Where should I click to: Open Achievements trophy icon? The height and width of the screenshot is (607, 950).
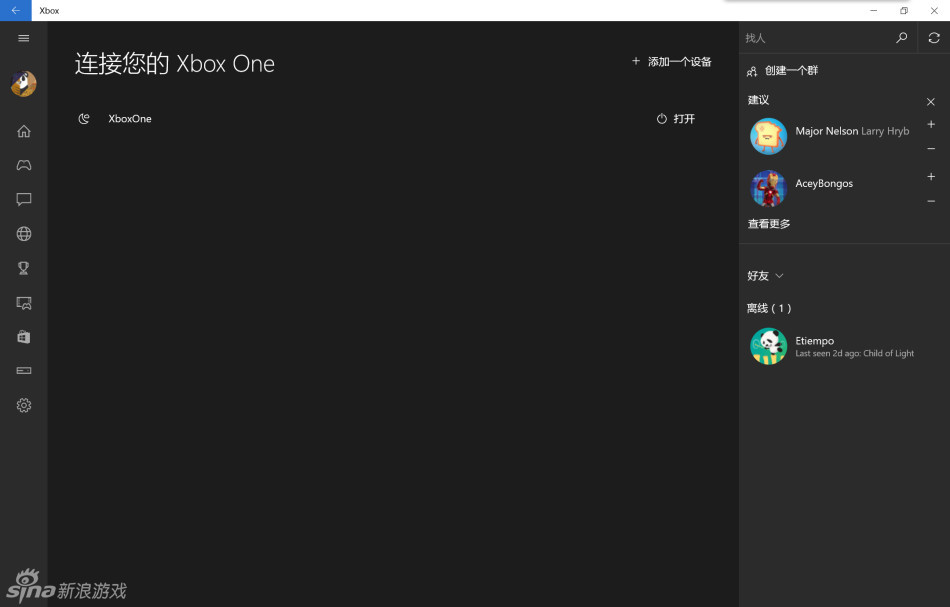coord(24,268)
